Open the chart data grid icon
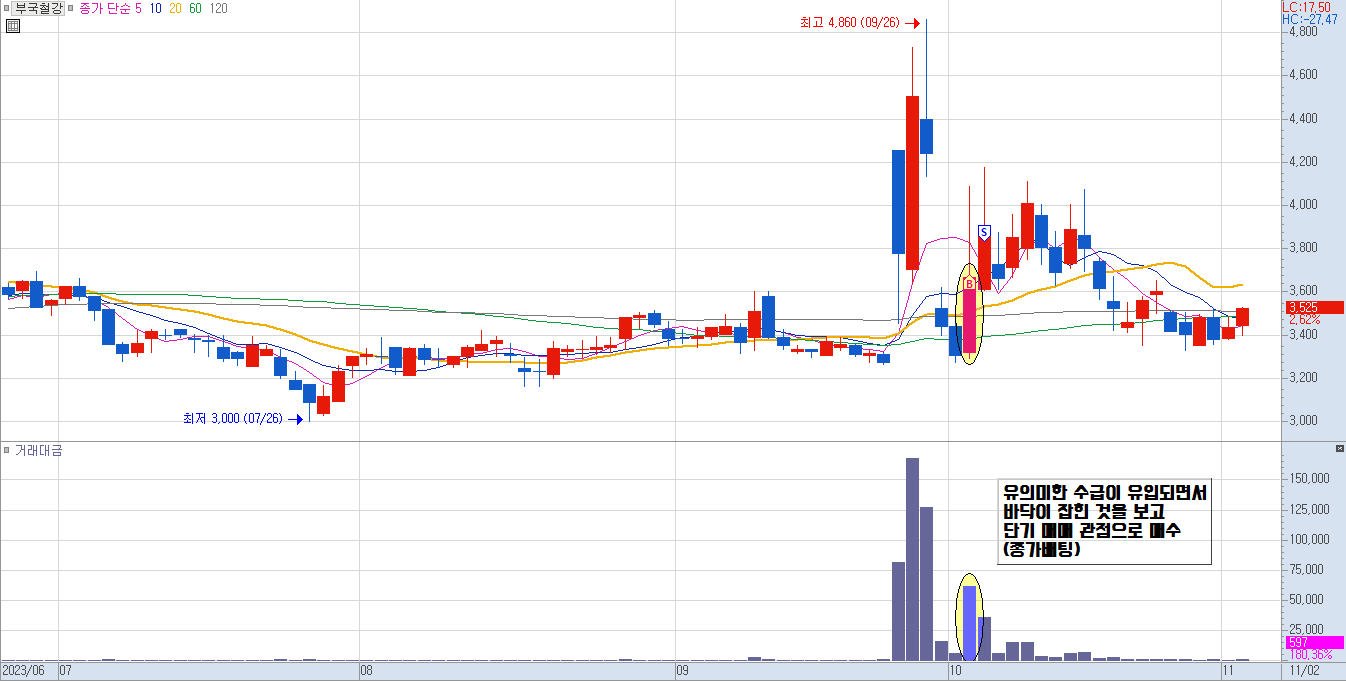This screenshot has height=681, width=1346. [x=12, y=25]
